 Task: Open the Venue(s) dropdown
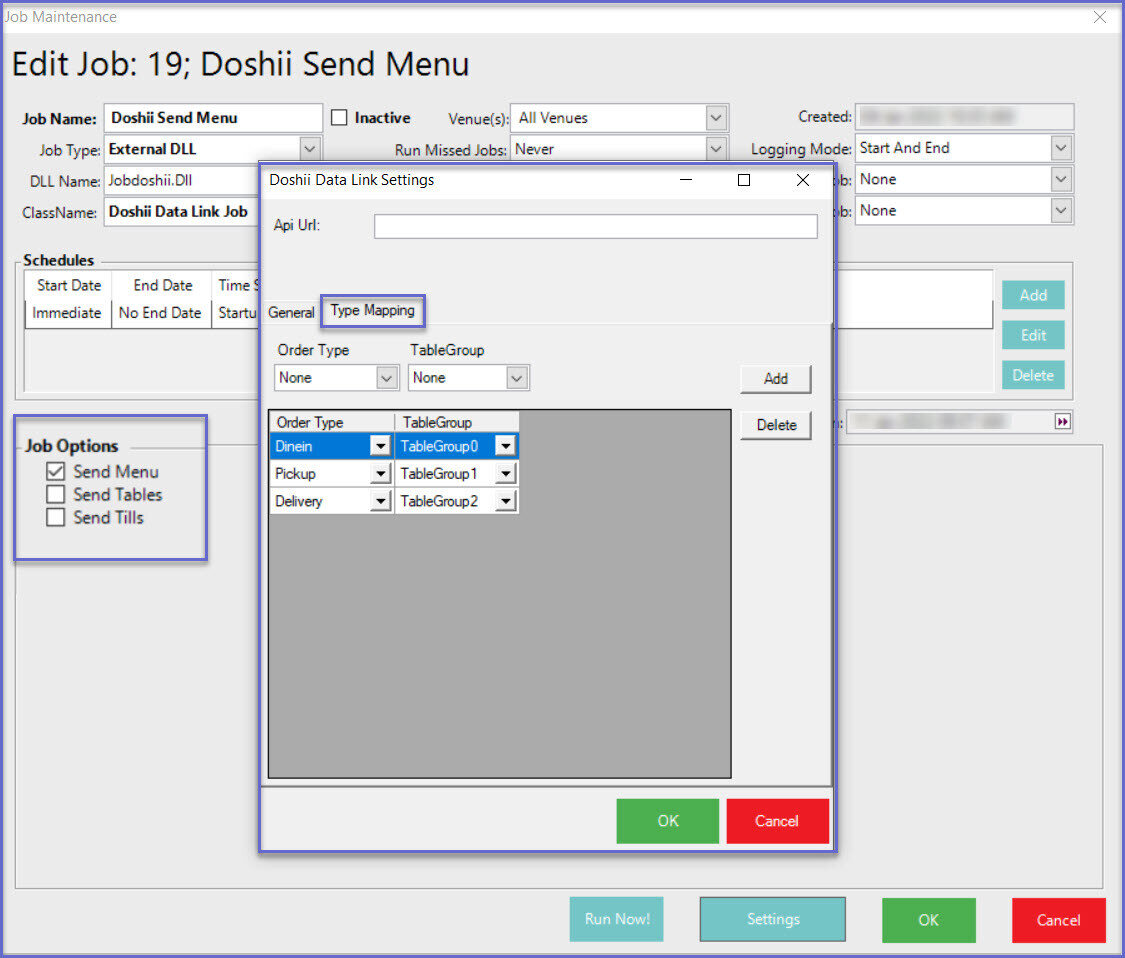[x=716, y=118]
